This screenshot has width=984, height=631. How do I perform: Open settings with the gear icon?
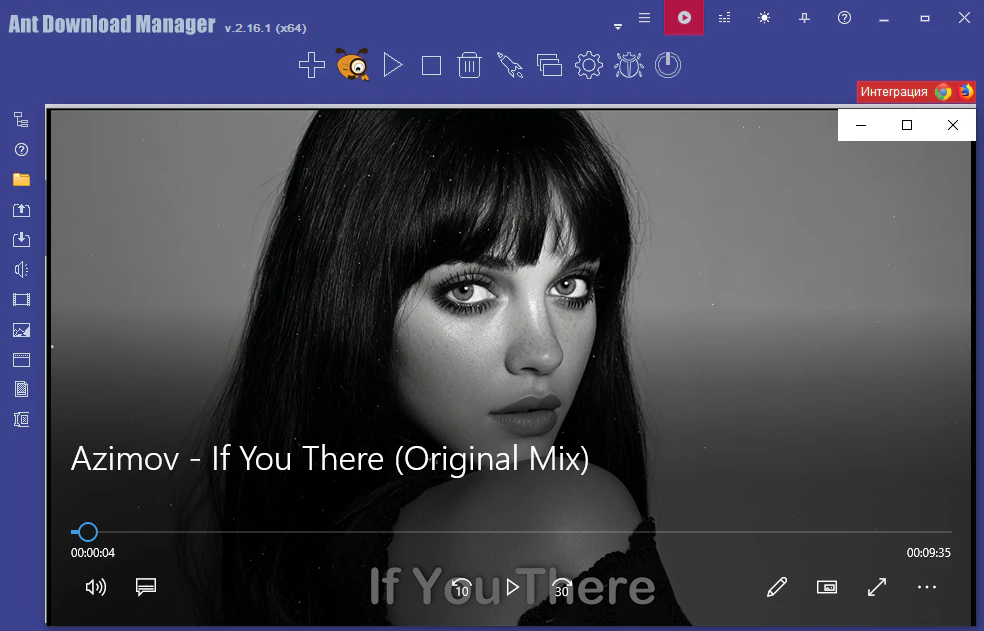[x=589, y=65]
